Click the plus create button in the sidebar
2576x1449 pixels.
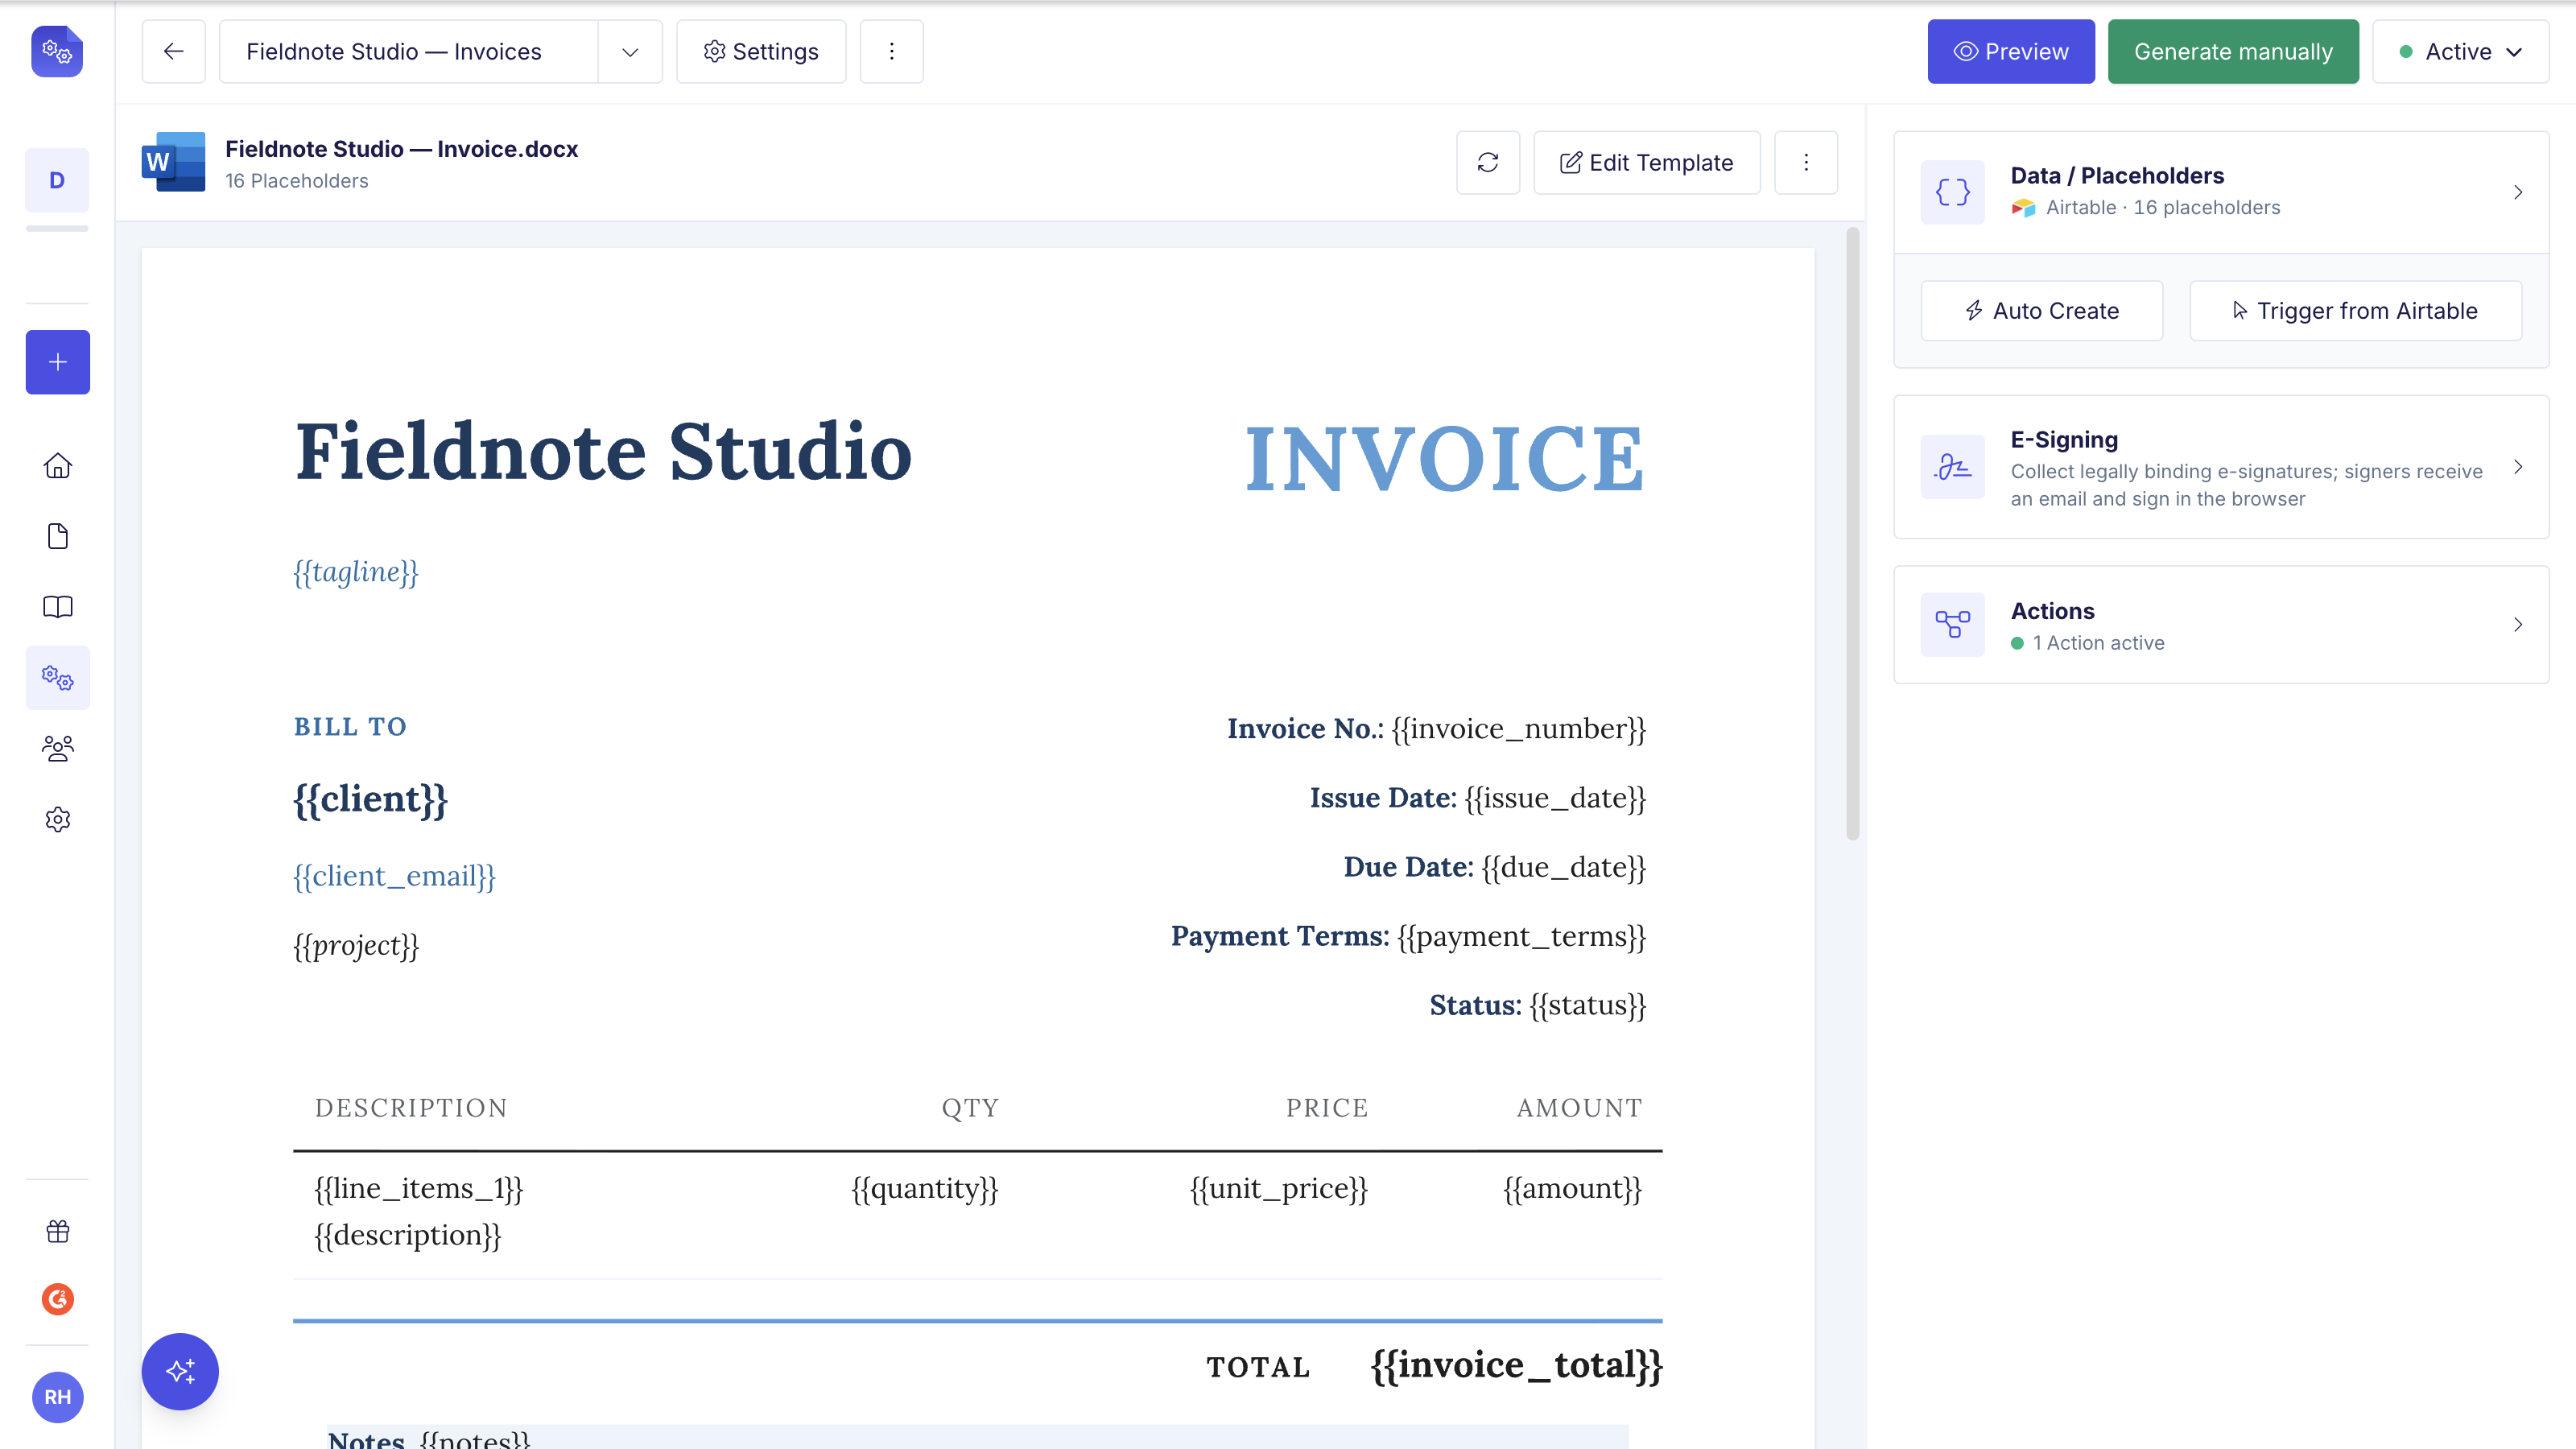[57, 362]
